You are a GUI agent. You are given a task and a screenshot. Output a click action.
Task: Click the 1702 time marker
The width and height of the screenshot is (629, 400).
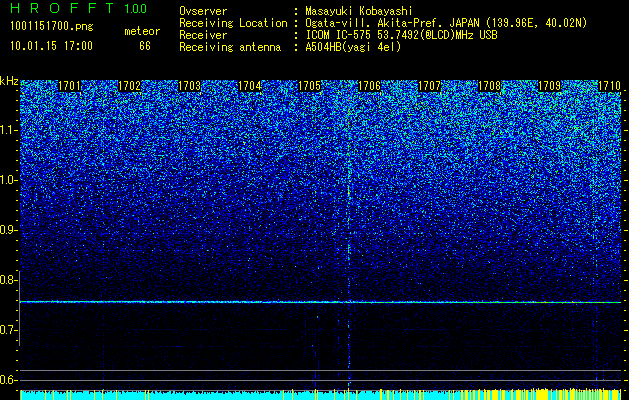[130, 86]
